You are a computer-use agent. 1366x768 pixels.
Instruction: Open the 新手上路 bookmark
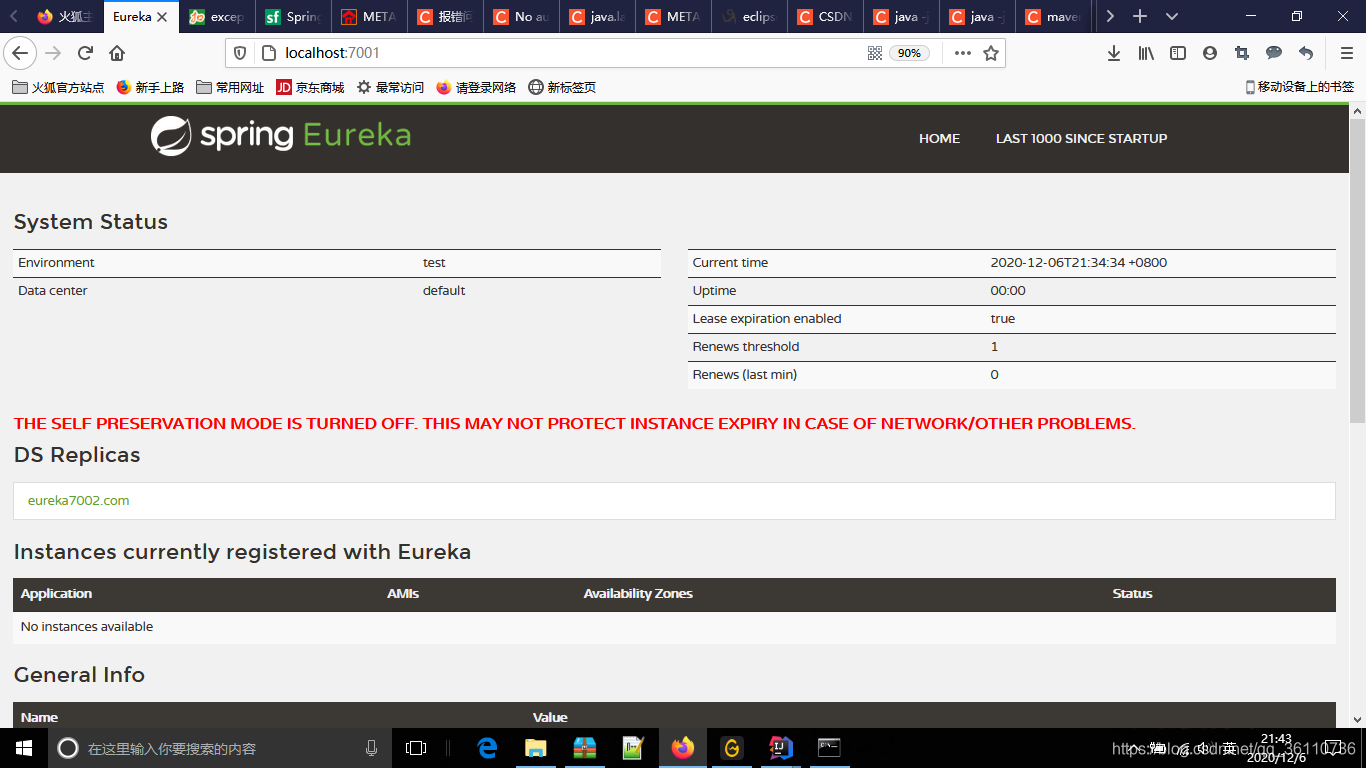pyautogui.click(x=150, y=87)
